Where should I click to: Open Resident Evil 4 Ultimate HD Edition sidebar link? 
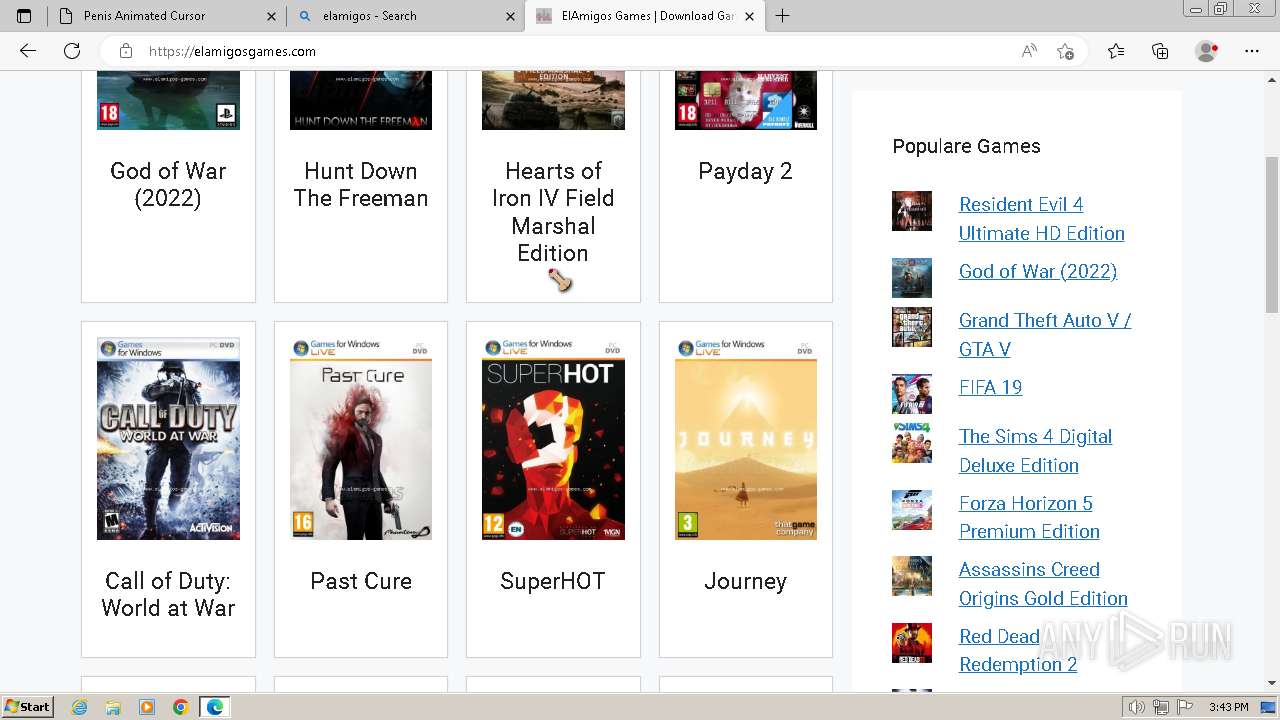pos(1041,218)
